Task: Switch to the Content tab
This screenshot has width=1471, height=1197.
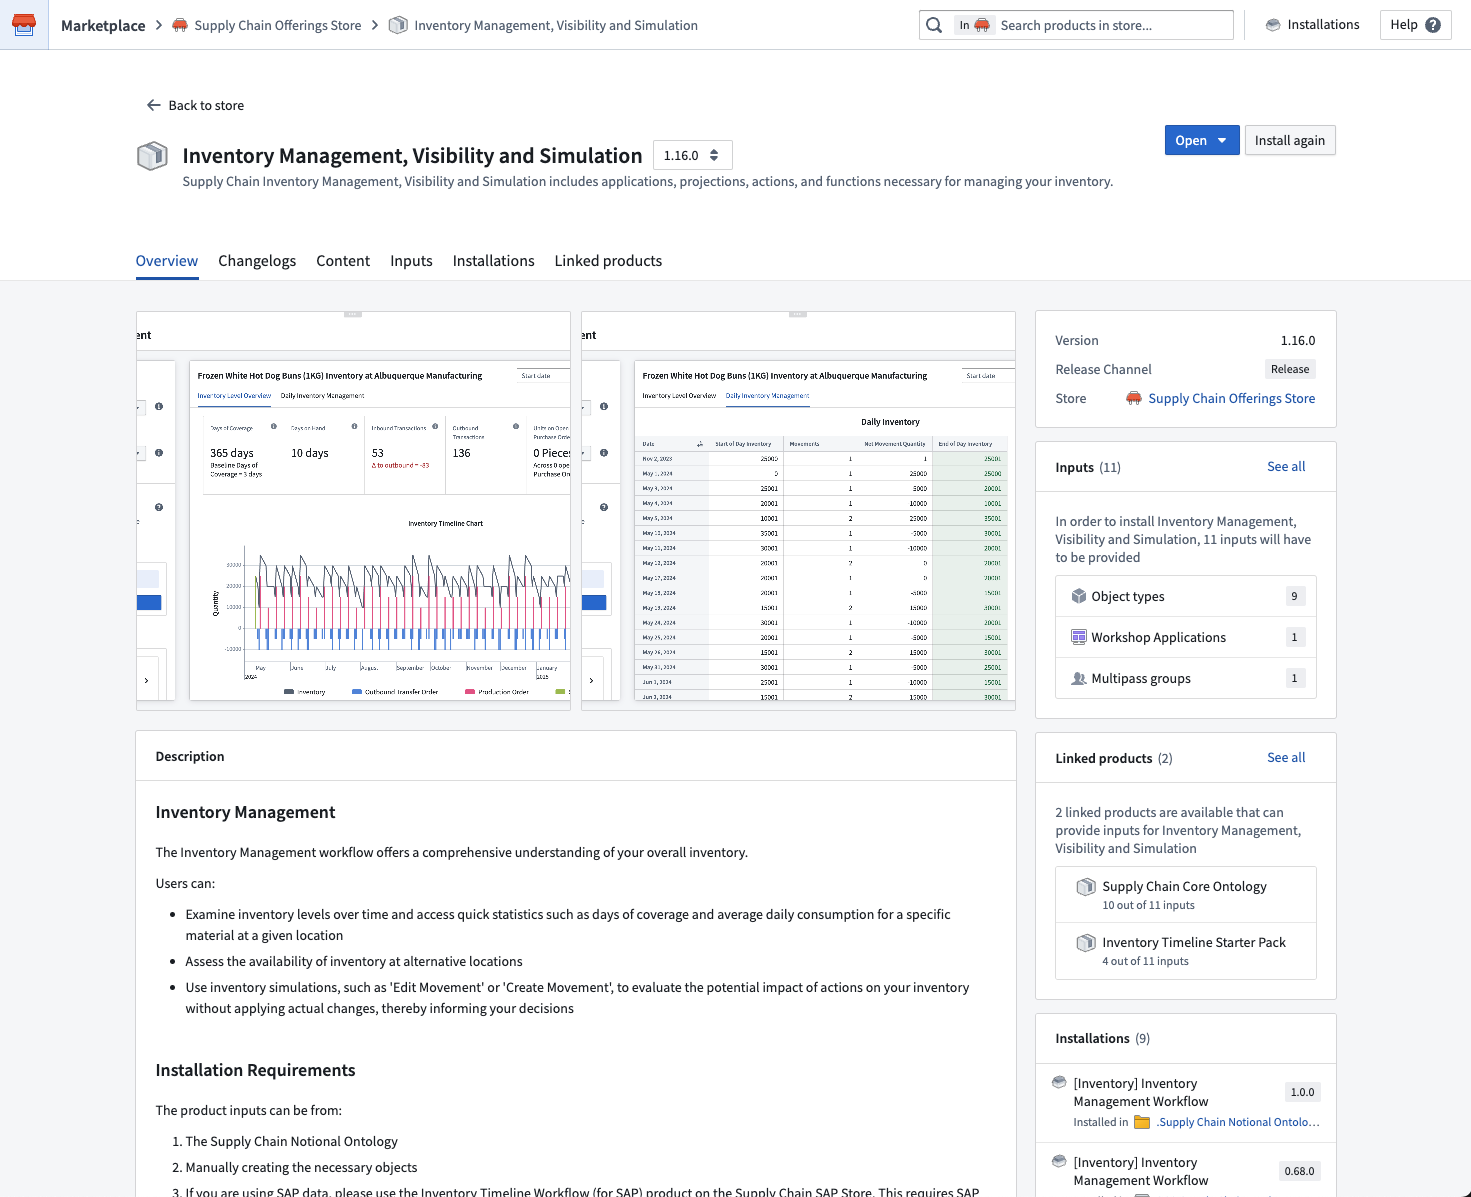Action: pos(343,261)
